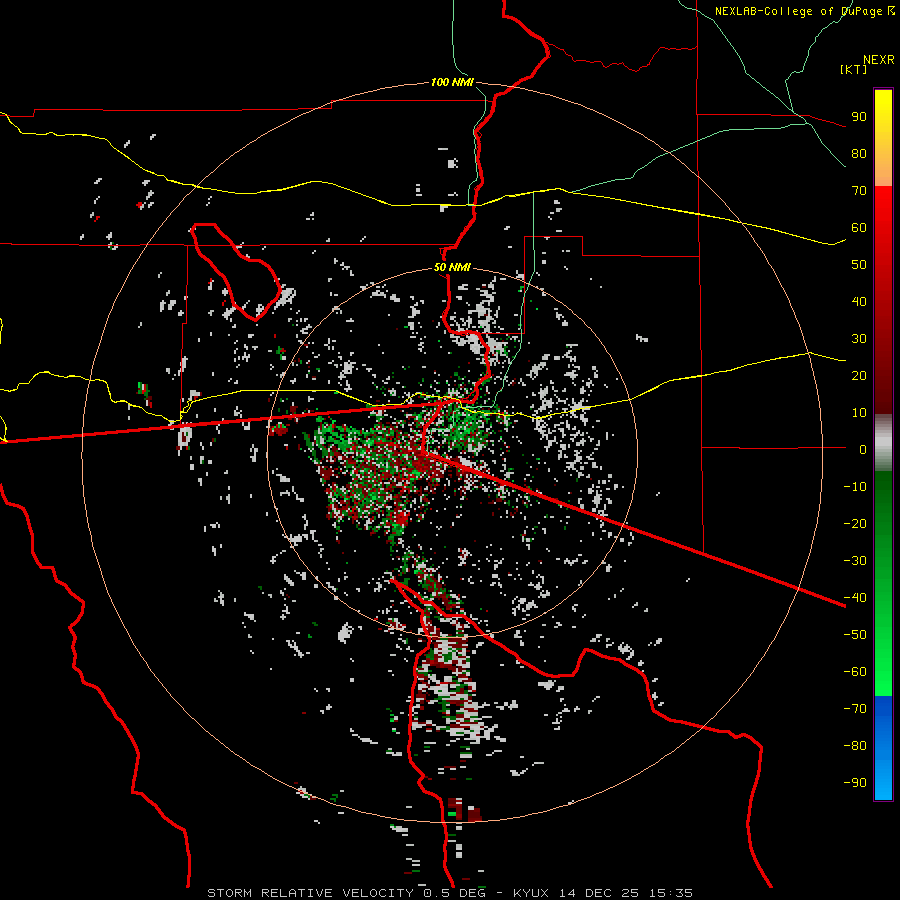Click the -40 value on the velocity scale

click(x=855, y=598)
